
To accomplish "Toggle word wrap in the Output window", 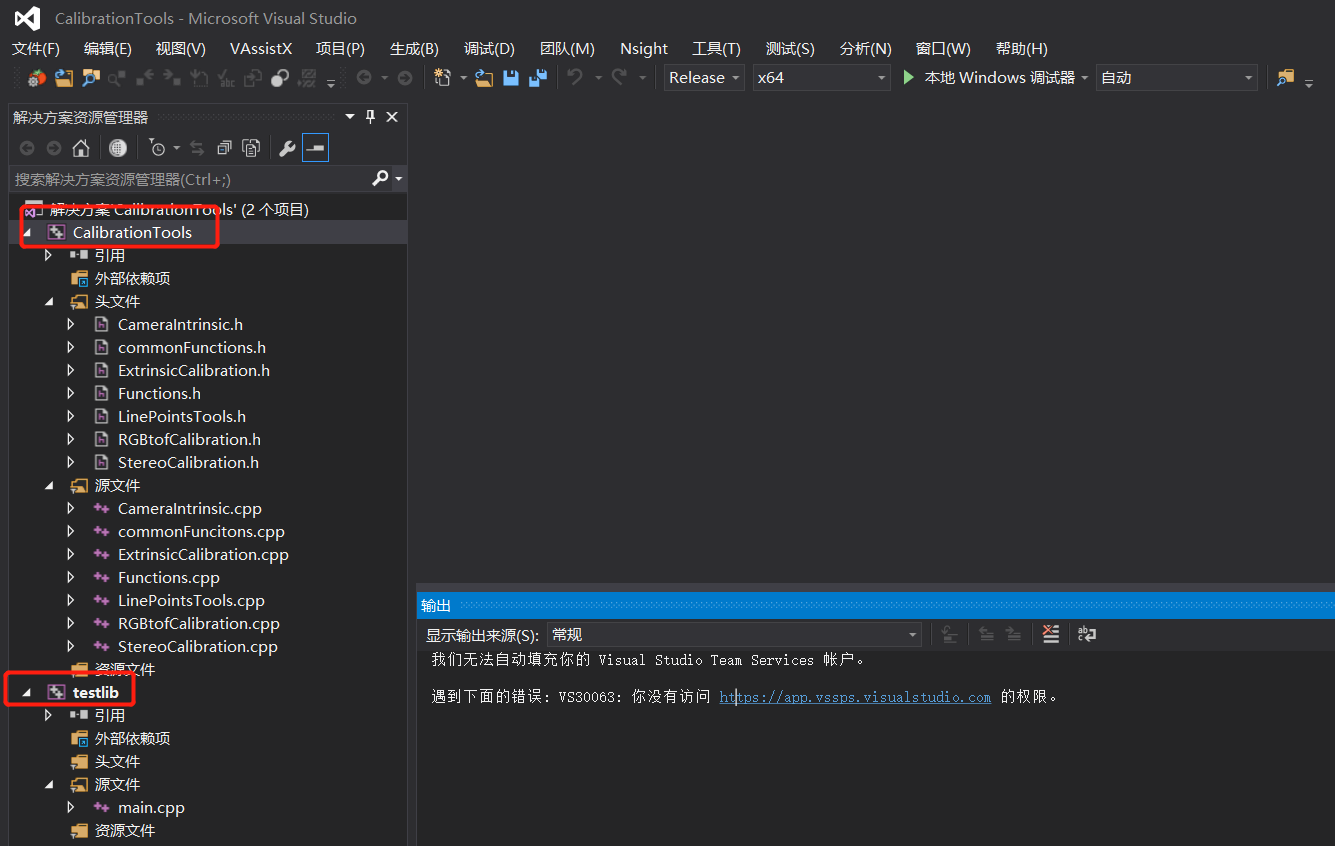I will tap(1087, 634).
